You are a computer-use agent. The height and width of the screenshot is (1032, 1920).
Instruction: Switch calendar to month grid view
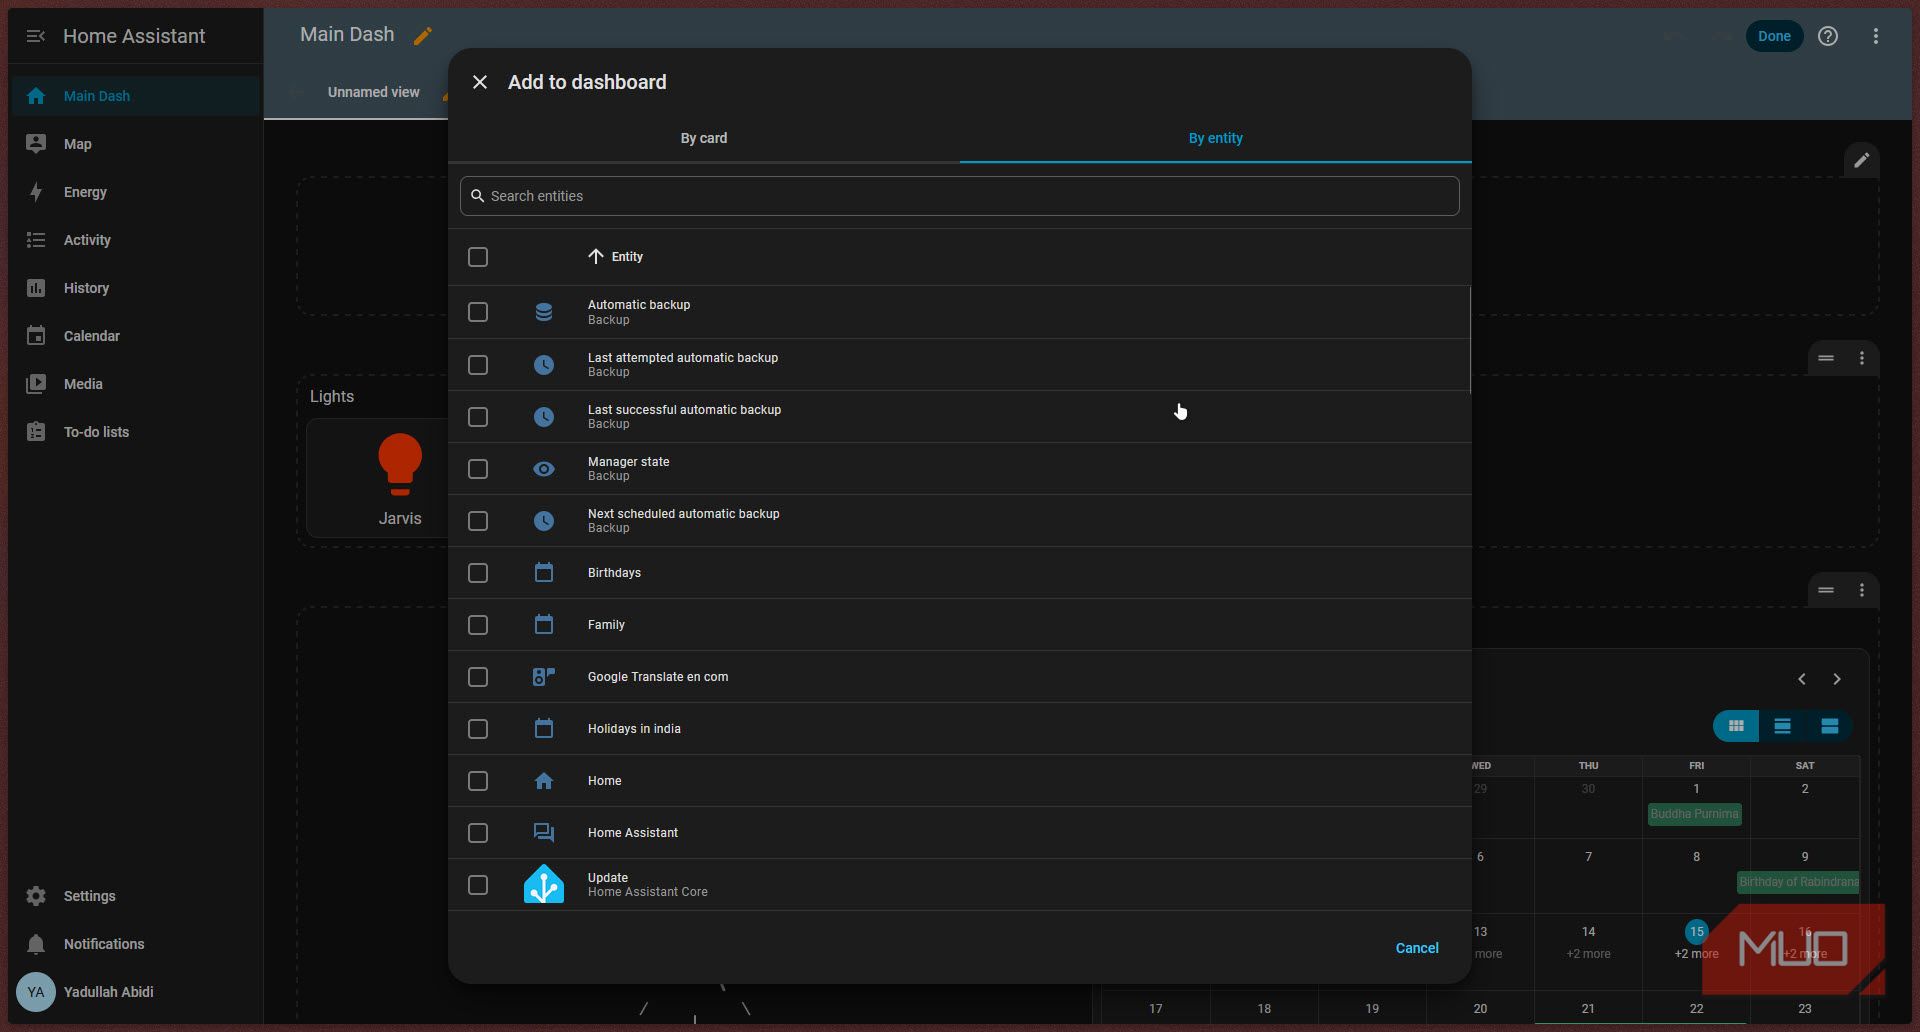point(1736,726)
